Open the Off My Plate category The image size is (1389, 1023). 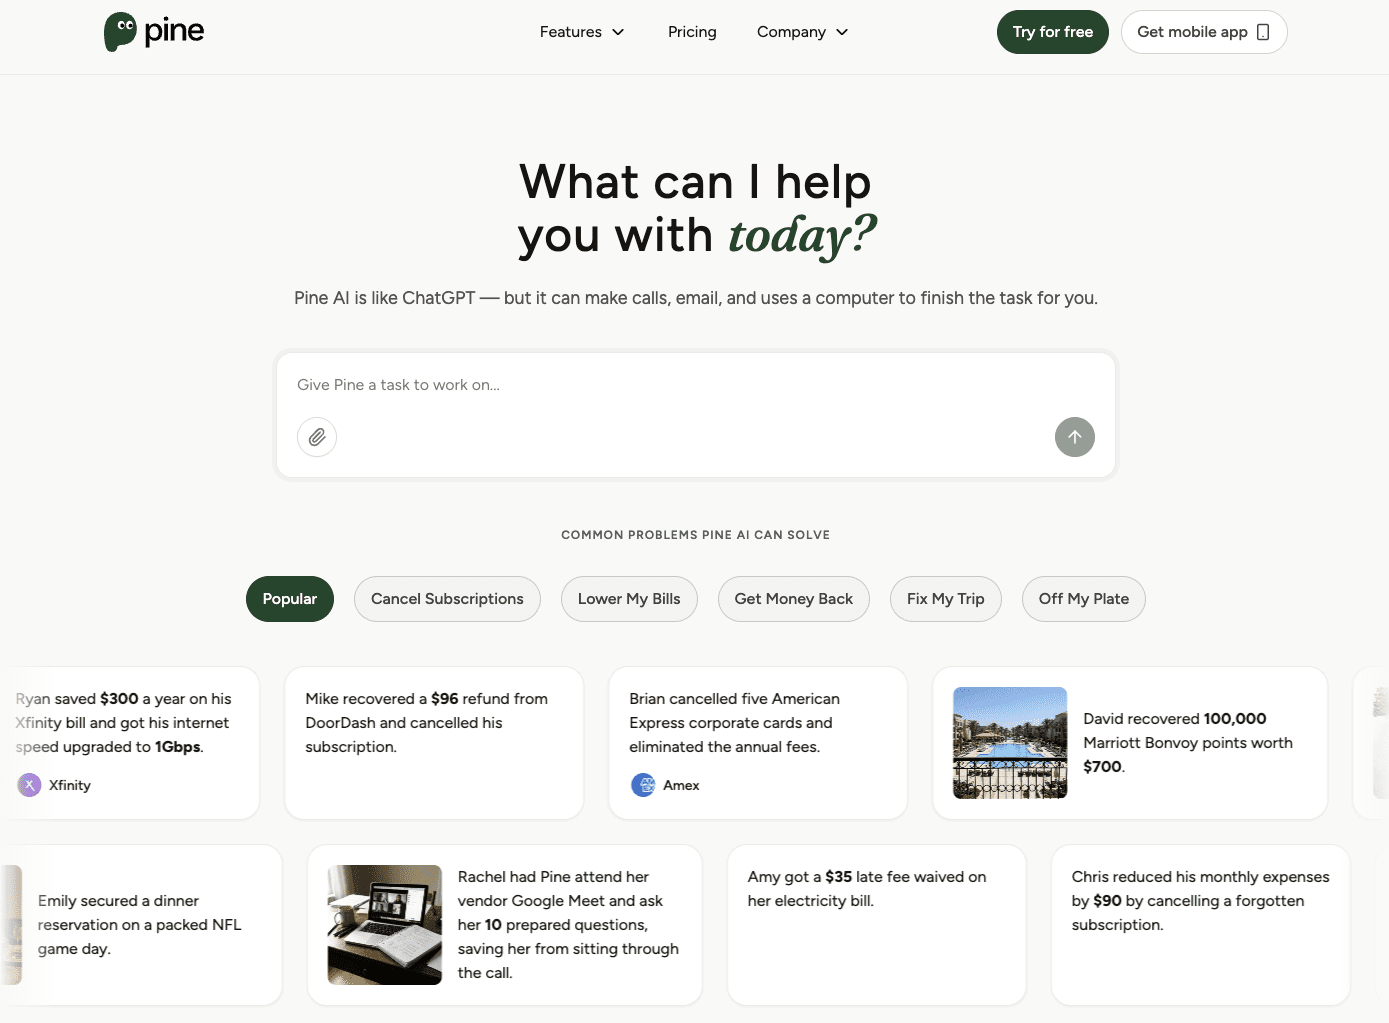click(x=1083, y=599)
